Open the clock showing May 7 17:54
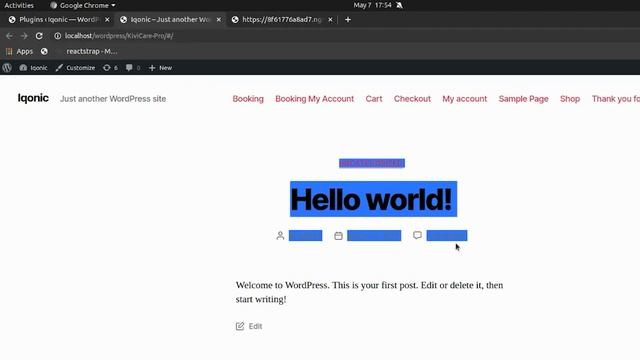 pos(372,5)
